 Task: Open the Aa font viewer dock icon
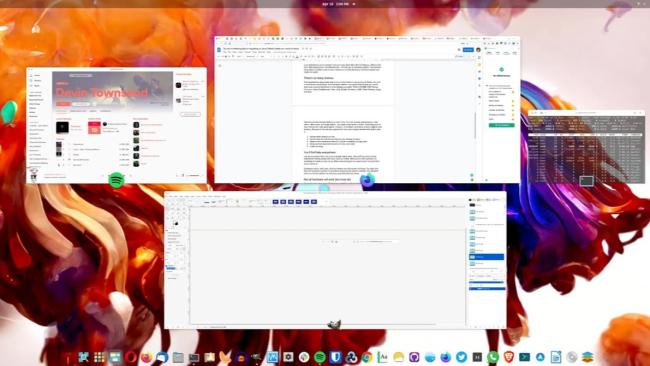[x=383, y=357]
